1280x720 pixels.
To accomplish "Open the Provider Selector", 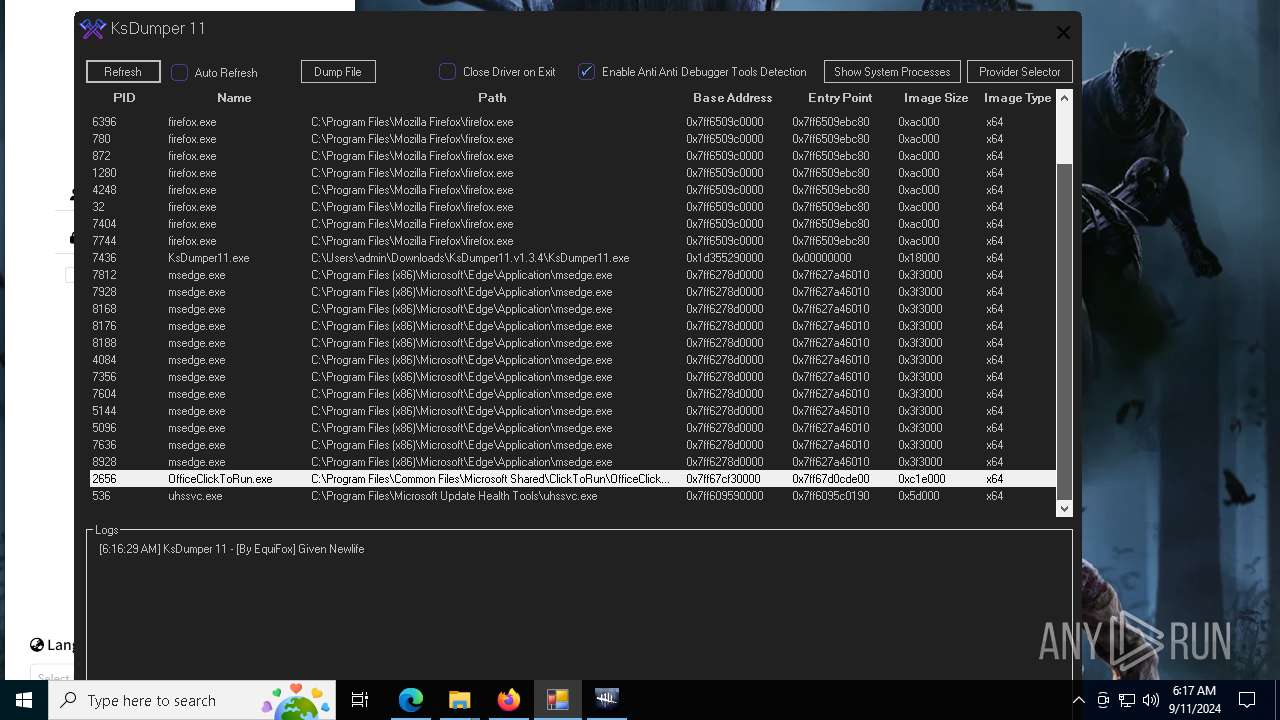I will click(1020, 72).
